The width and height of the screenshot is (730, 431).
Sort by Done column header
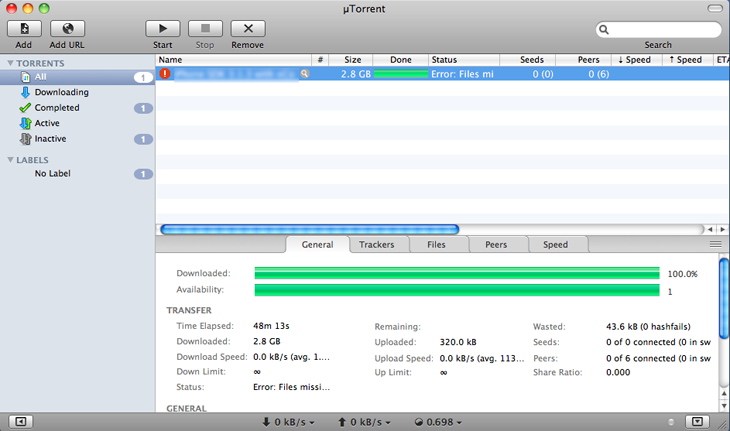click(x=400, y=60)
